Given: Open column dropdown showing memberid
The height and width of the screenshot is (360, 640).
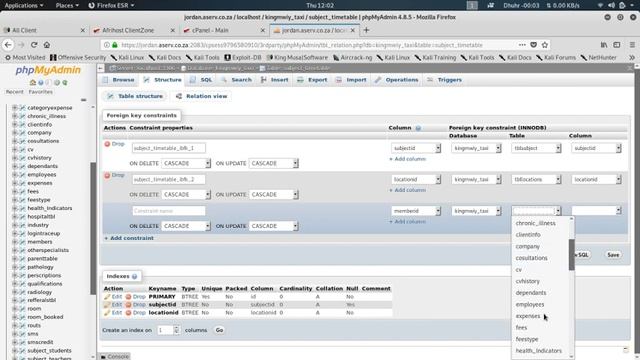Looking at the screenshot, I should [x=416, y=211].
